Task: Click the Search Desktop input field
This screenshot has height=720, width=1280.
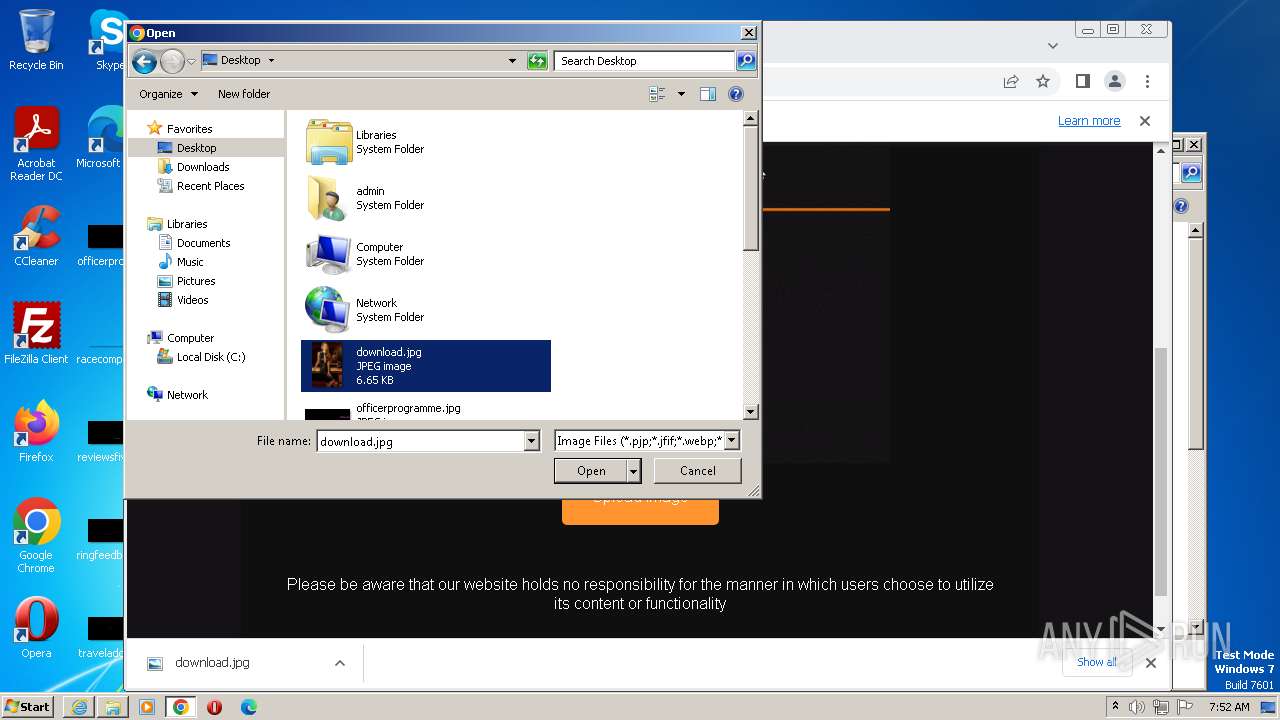Action: coord(644,61)
